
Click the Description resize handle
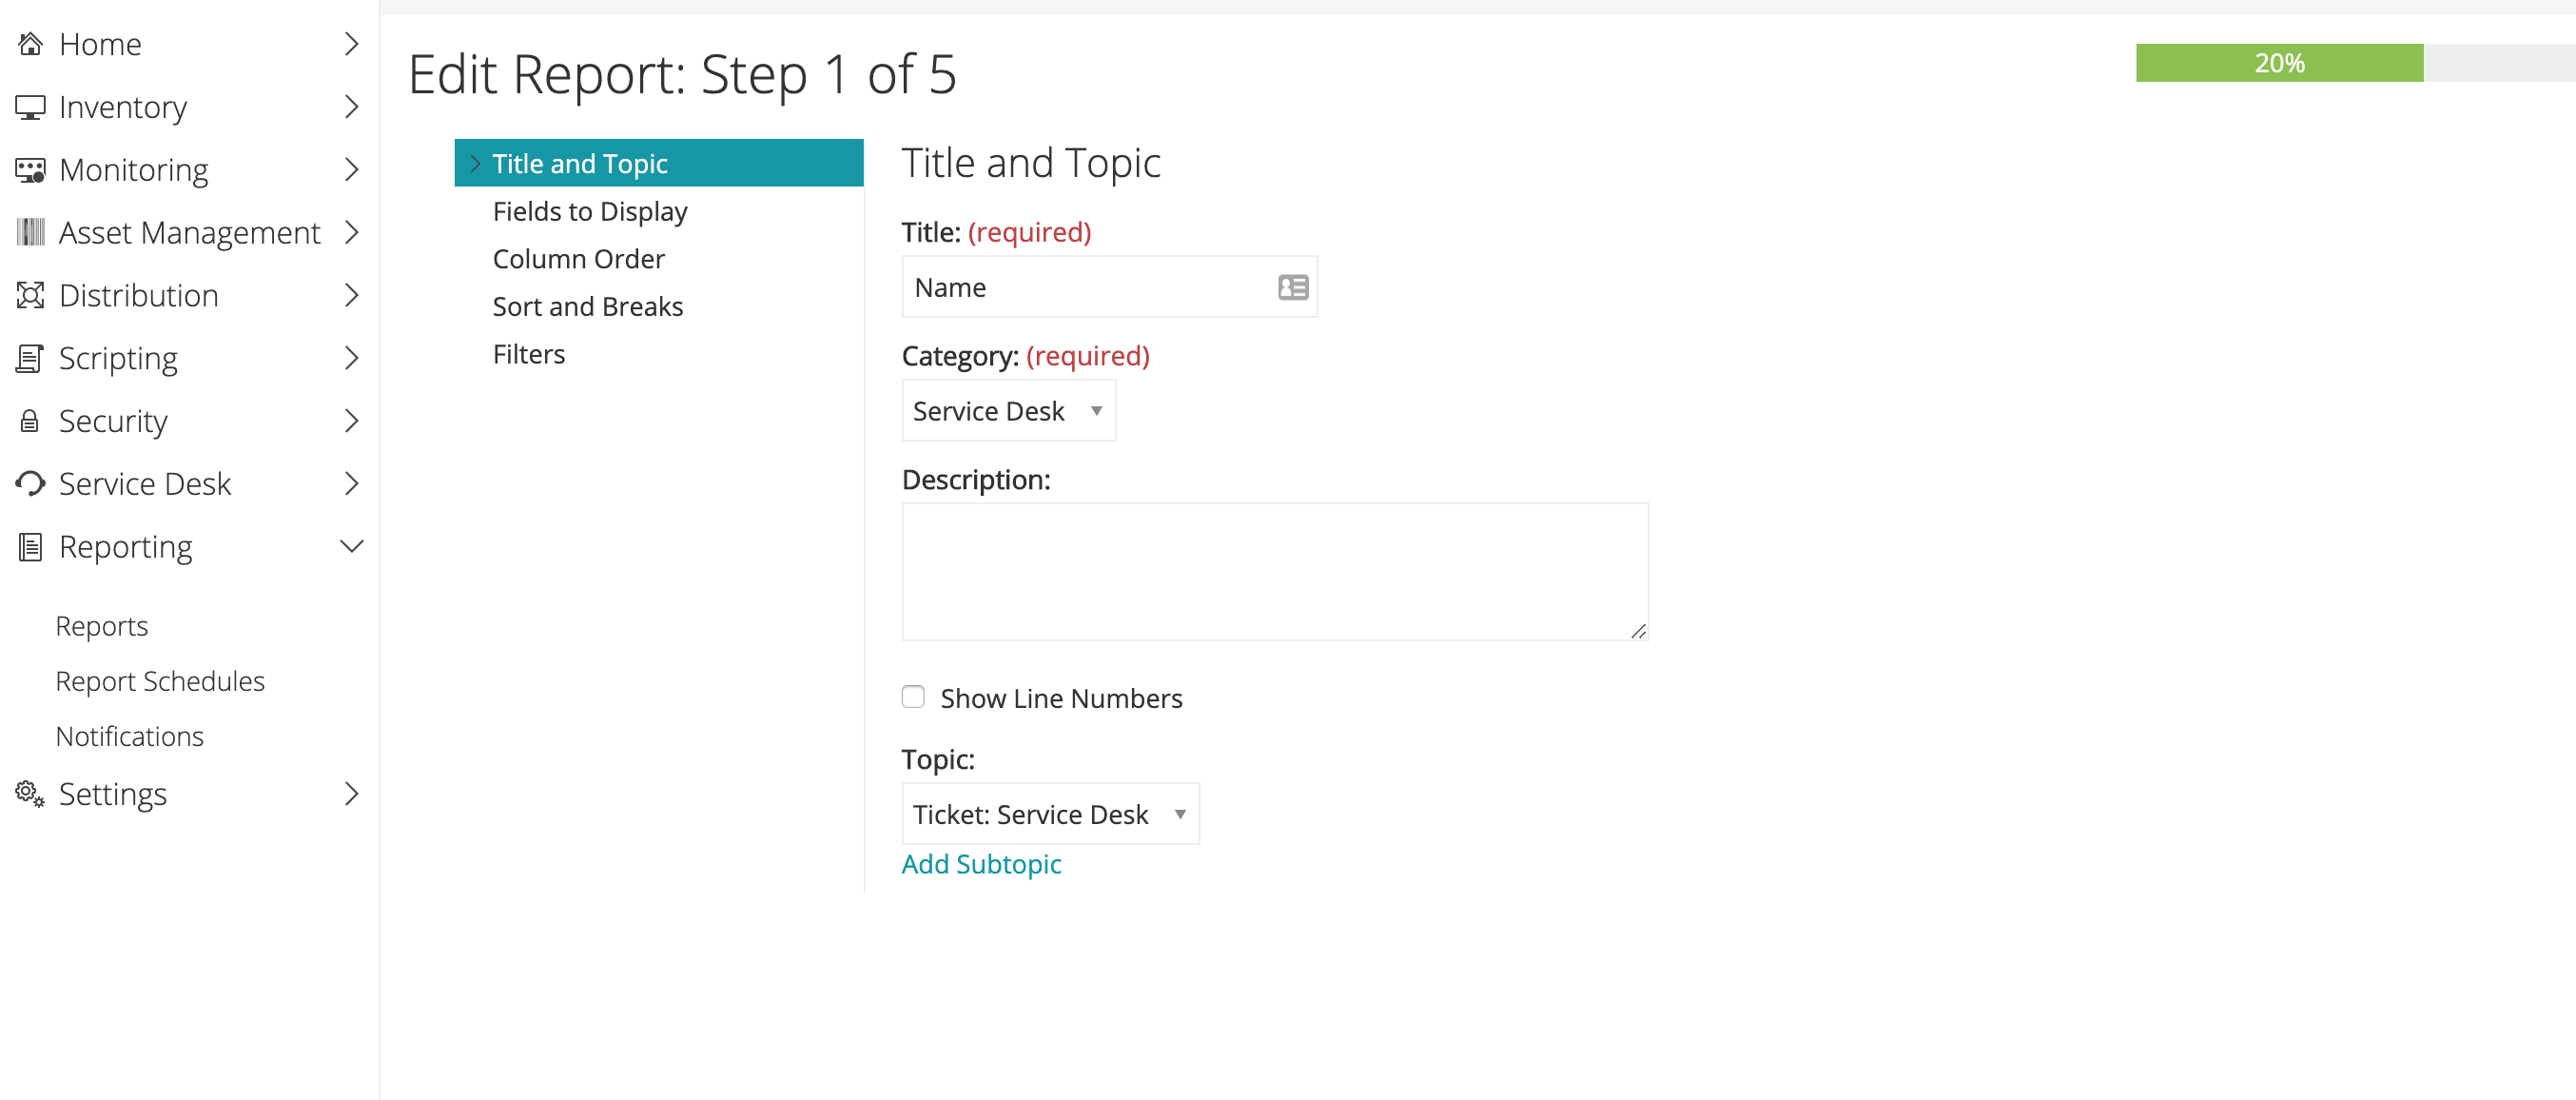1638,631
